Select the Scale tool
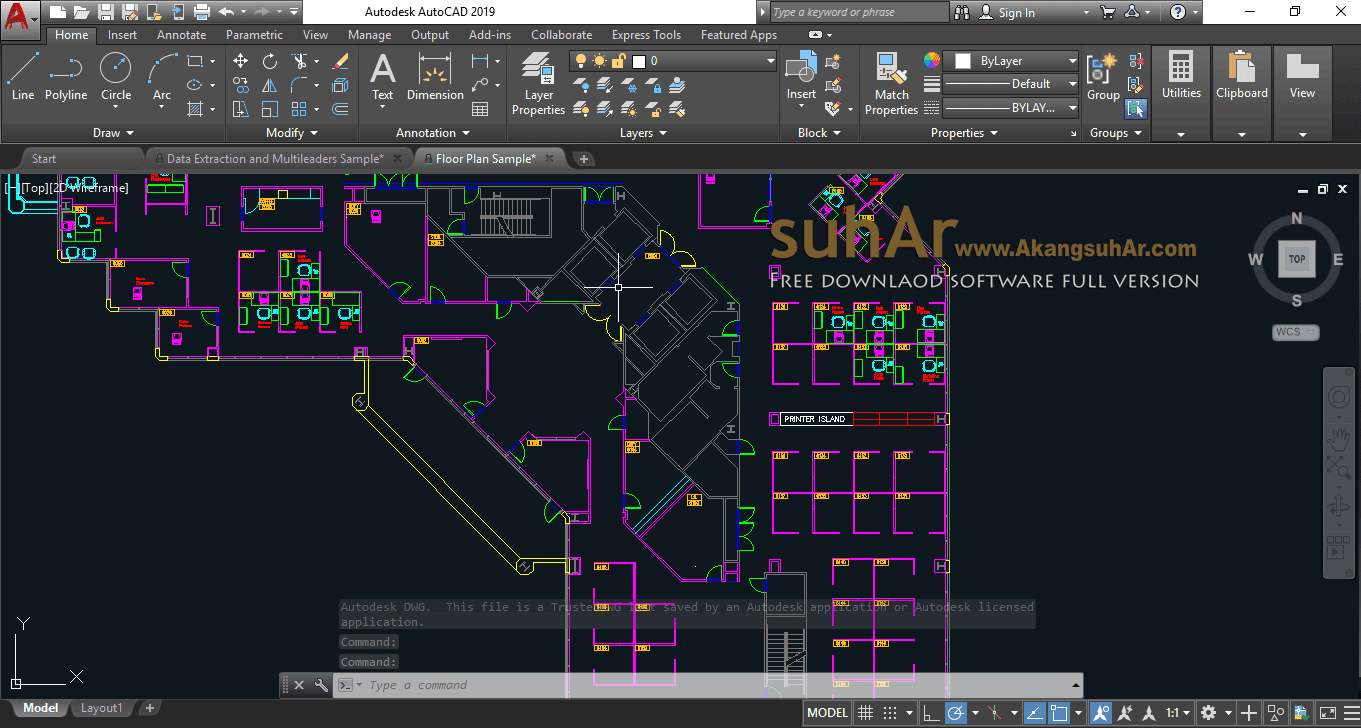Image resolution: width=1361 pixels, height=728 pixels. pos(270,109)
